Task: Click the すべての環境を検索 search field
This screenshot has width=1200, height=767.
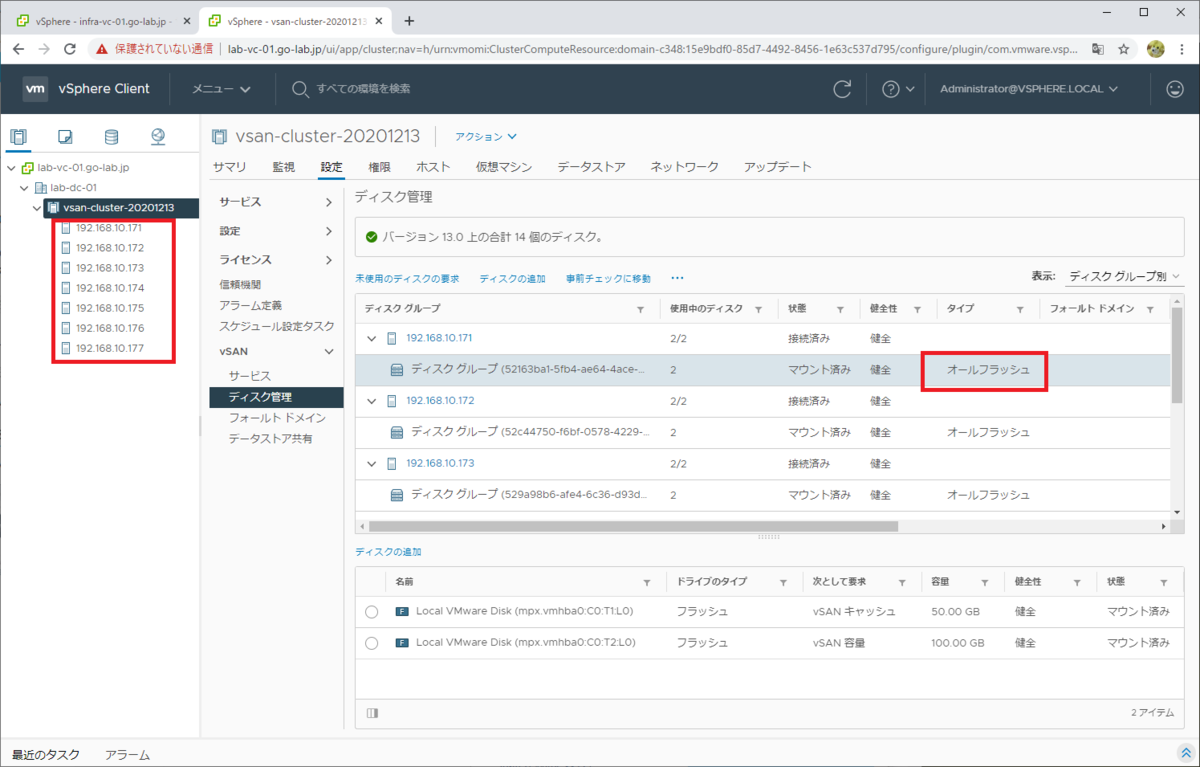Action: [363, 89]
